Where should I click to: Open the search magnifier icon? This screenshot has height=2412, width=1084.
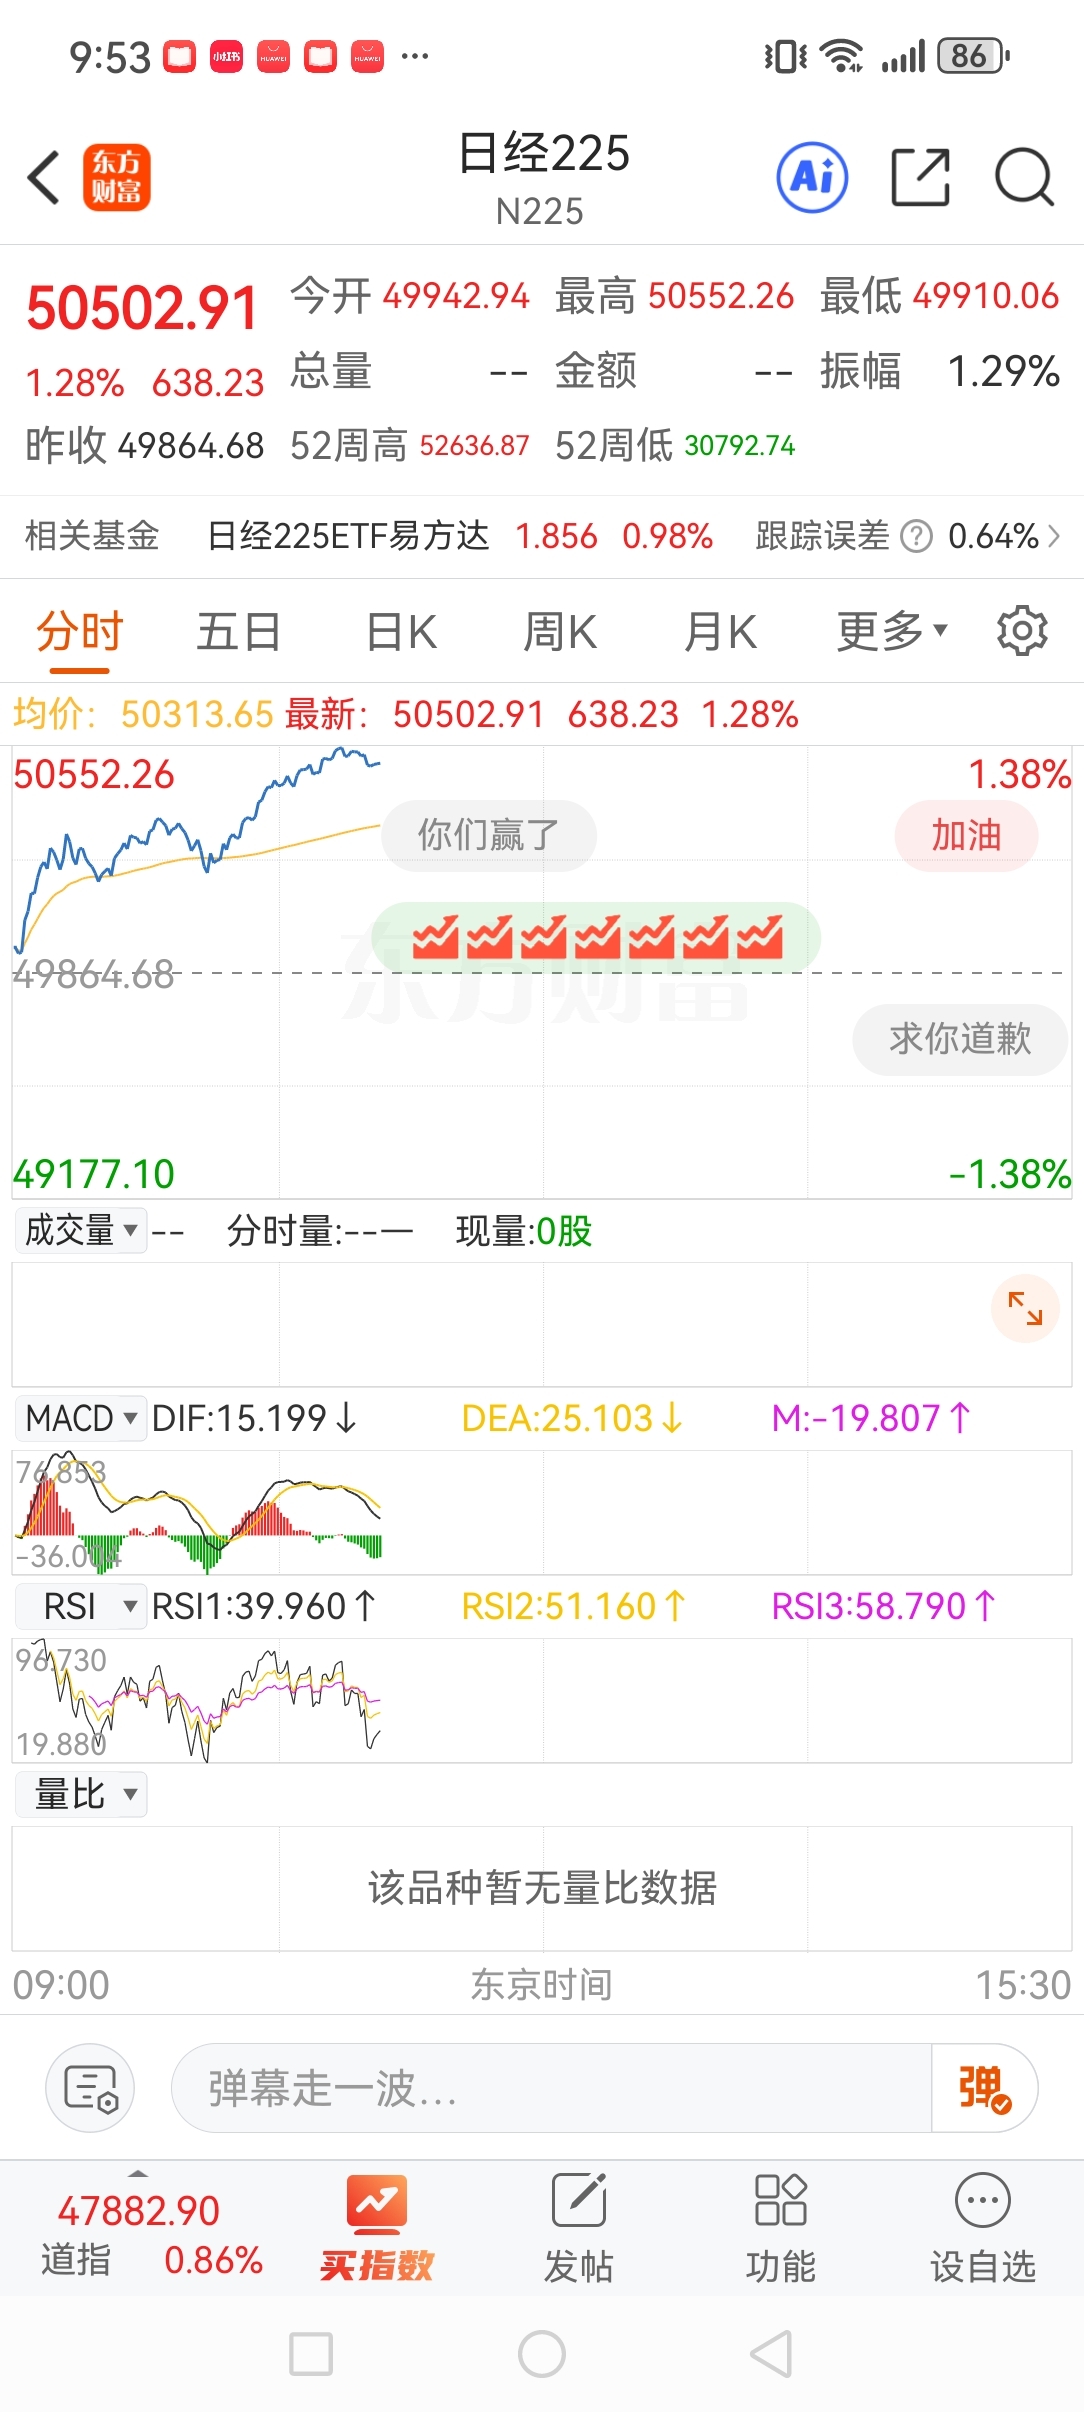[1024, 178]
